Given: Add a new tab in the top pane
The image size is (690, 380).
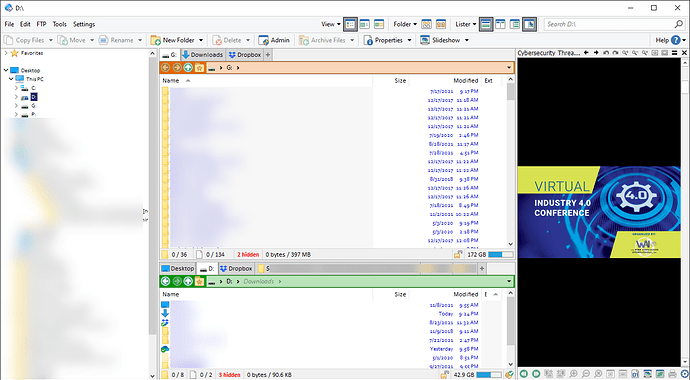Looking at the screenshot, I should point(268,55).
